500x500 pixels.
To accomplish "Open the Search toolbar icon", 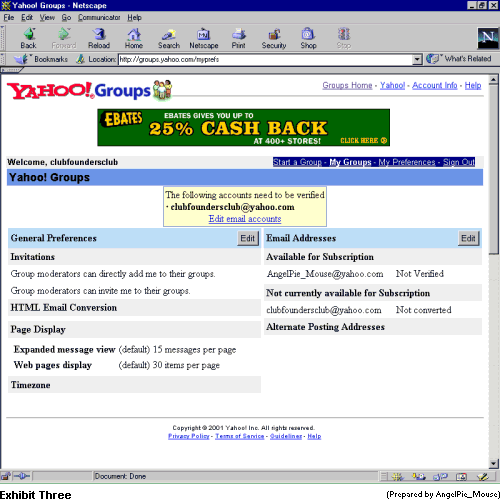I will (169, 38).
